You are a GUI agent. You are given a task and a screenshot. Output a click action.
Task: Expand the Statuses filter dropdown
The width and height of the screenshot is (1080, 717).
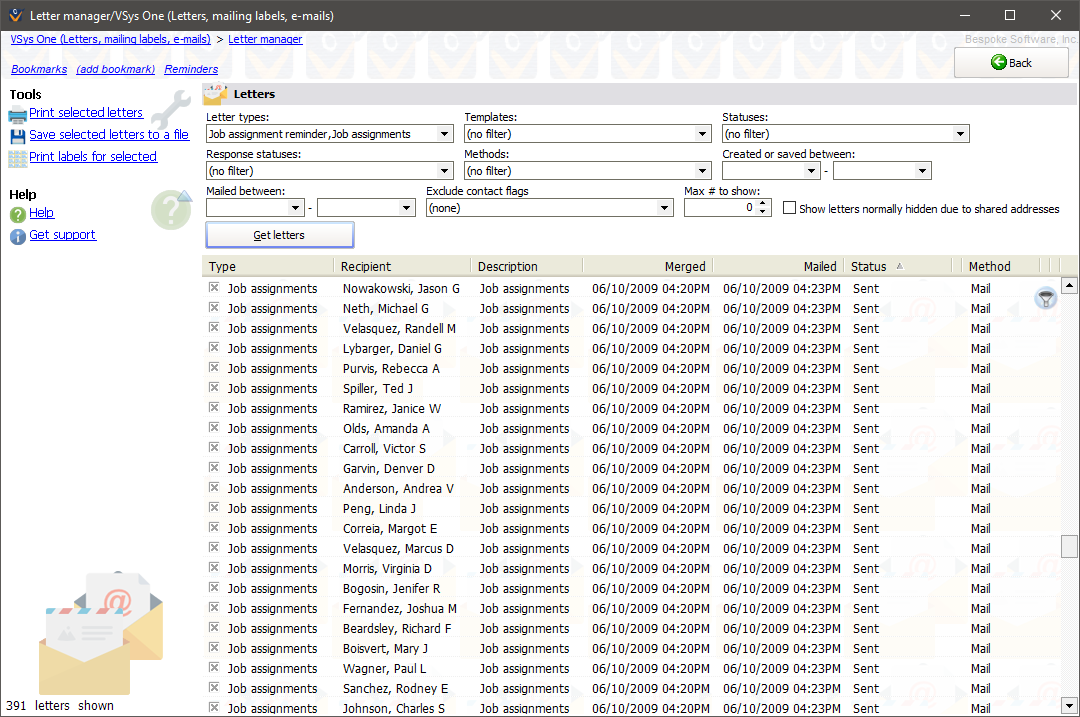coord(960,134)
